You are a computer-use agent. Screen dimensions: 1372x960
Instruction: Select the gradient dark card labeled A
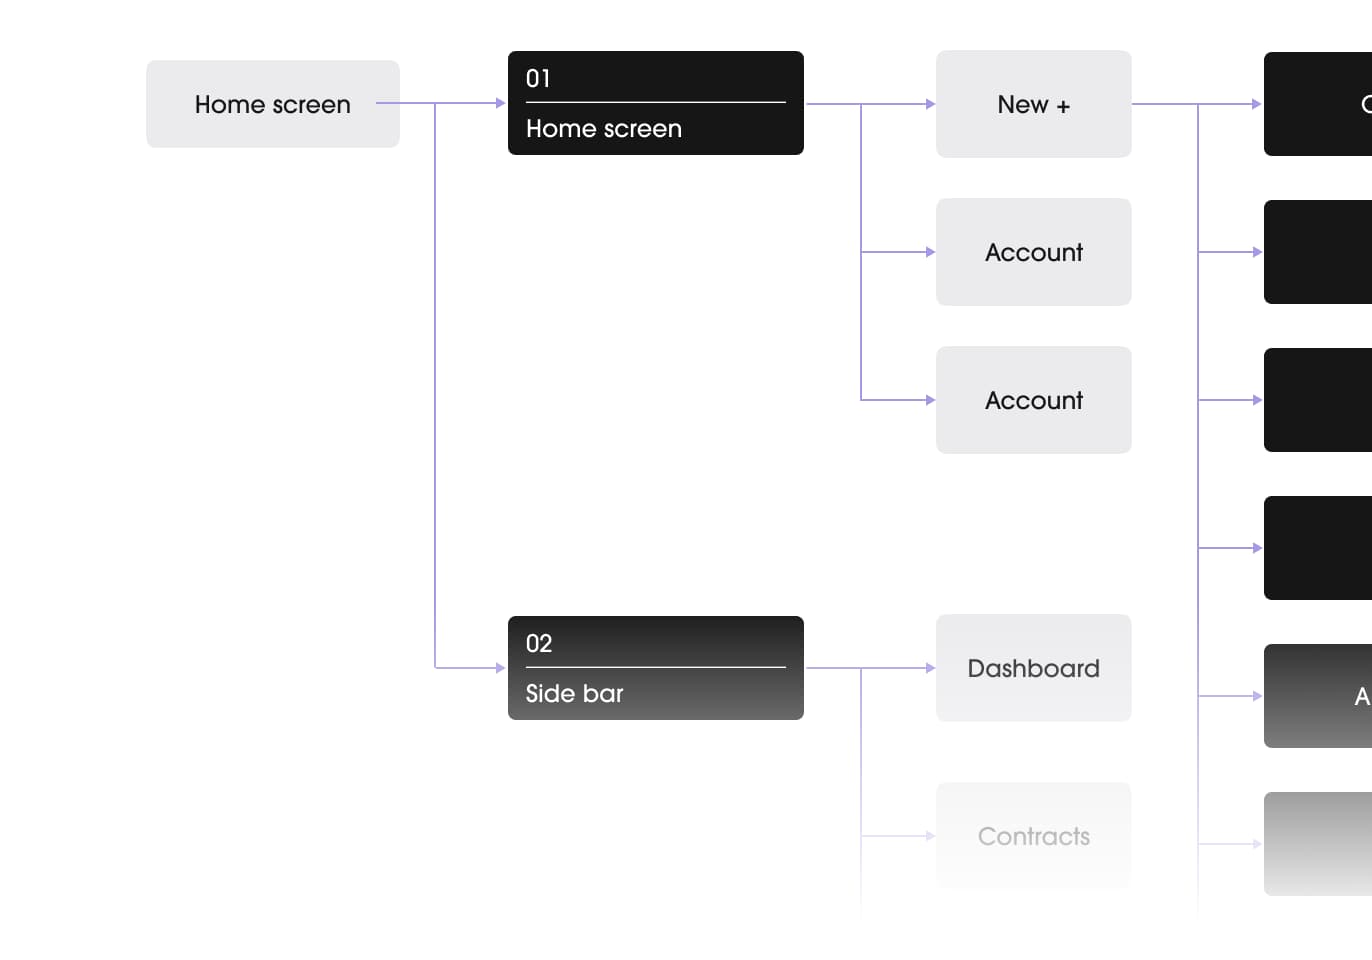[1318, 696]
